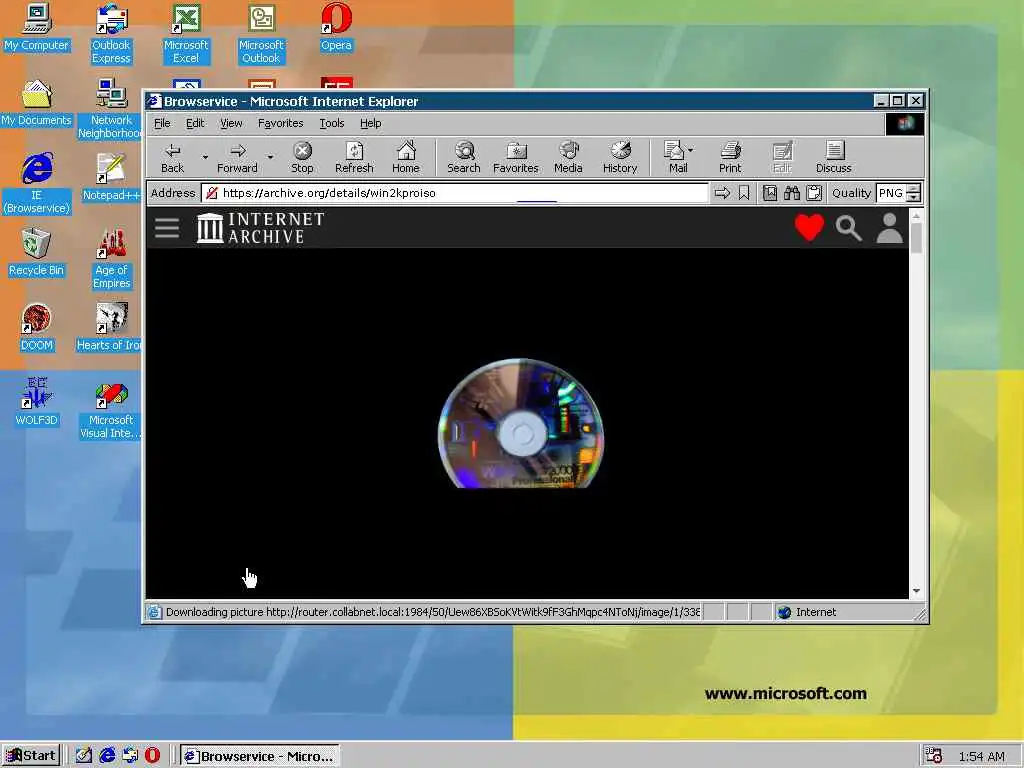Open the File menu
The height and width of the screenshot is (768, 1024).
pyautogui.click(x=162, y=123)
